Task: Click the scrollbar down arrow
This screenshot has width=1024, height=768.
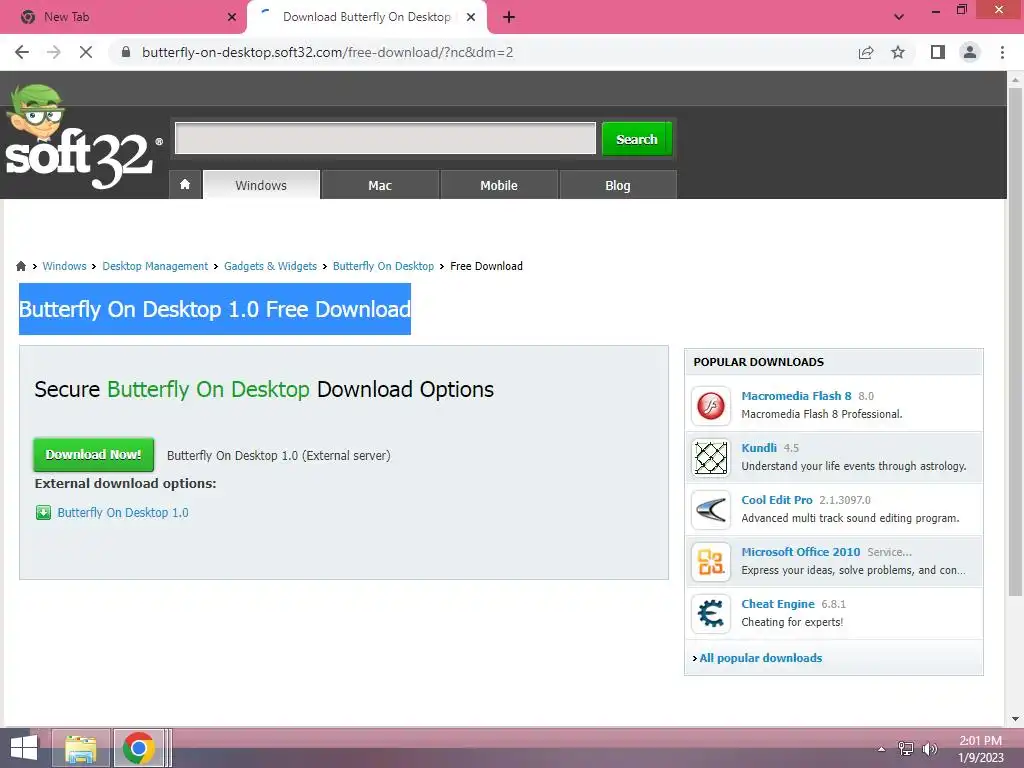Action: [x=1015, y=719]
